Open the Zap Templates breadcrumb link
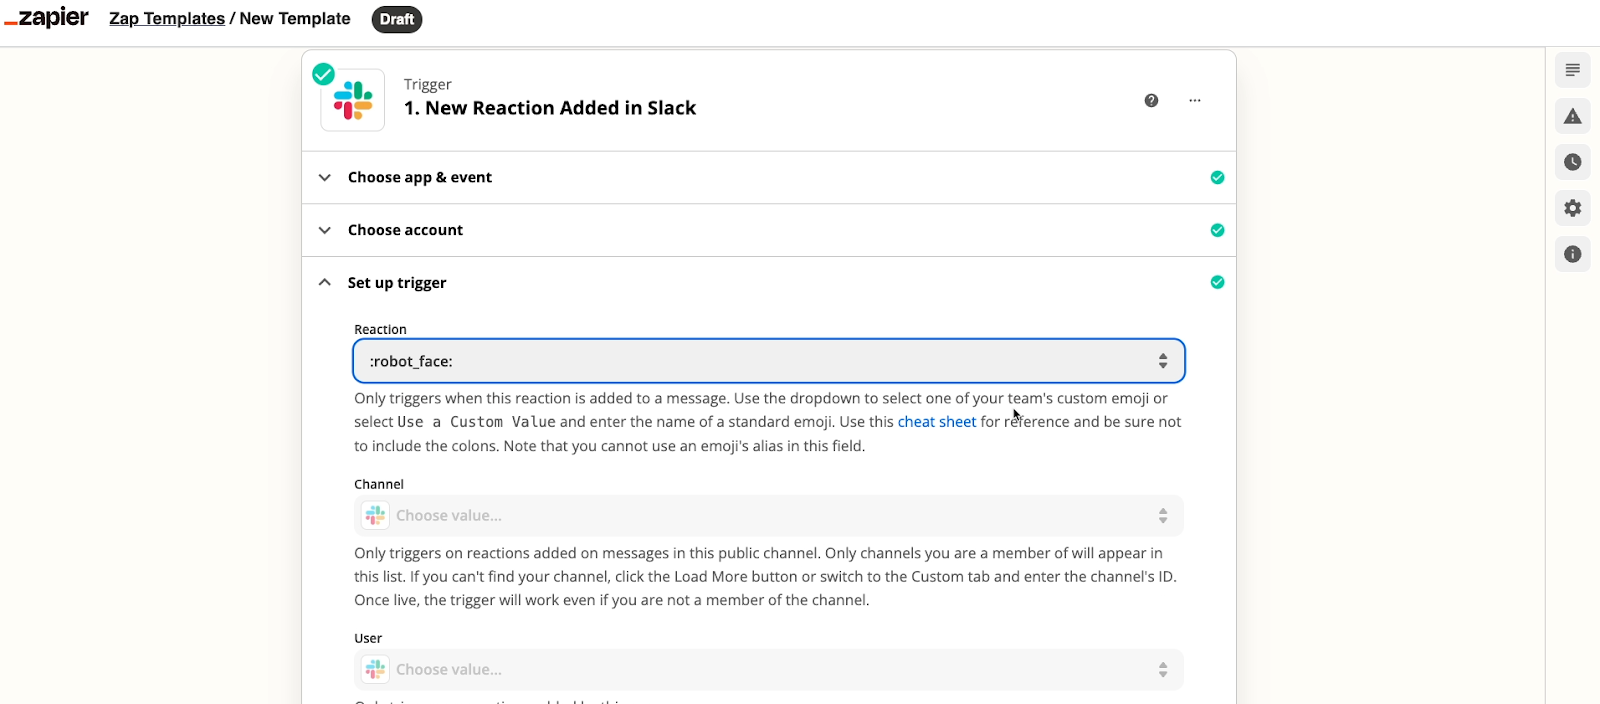The image size is (1600, 704). [x=167, y=19]
